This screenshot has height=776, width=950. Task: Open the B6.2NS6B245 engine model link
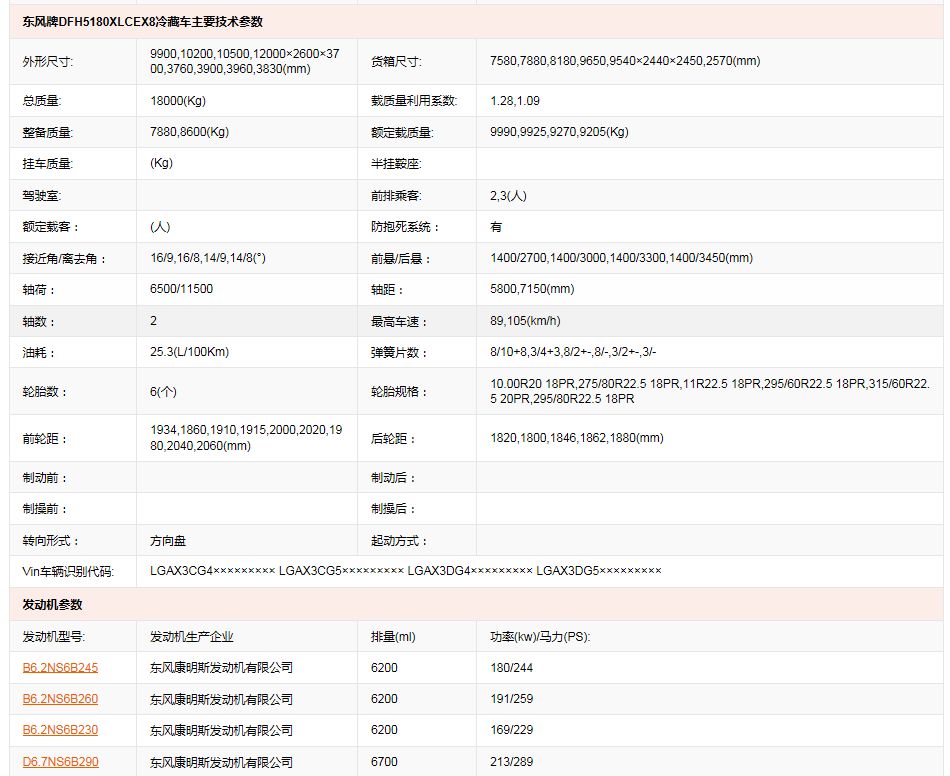point(60,667)
